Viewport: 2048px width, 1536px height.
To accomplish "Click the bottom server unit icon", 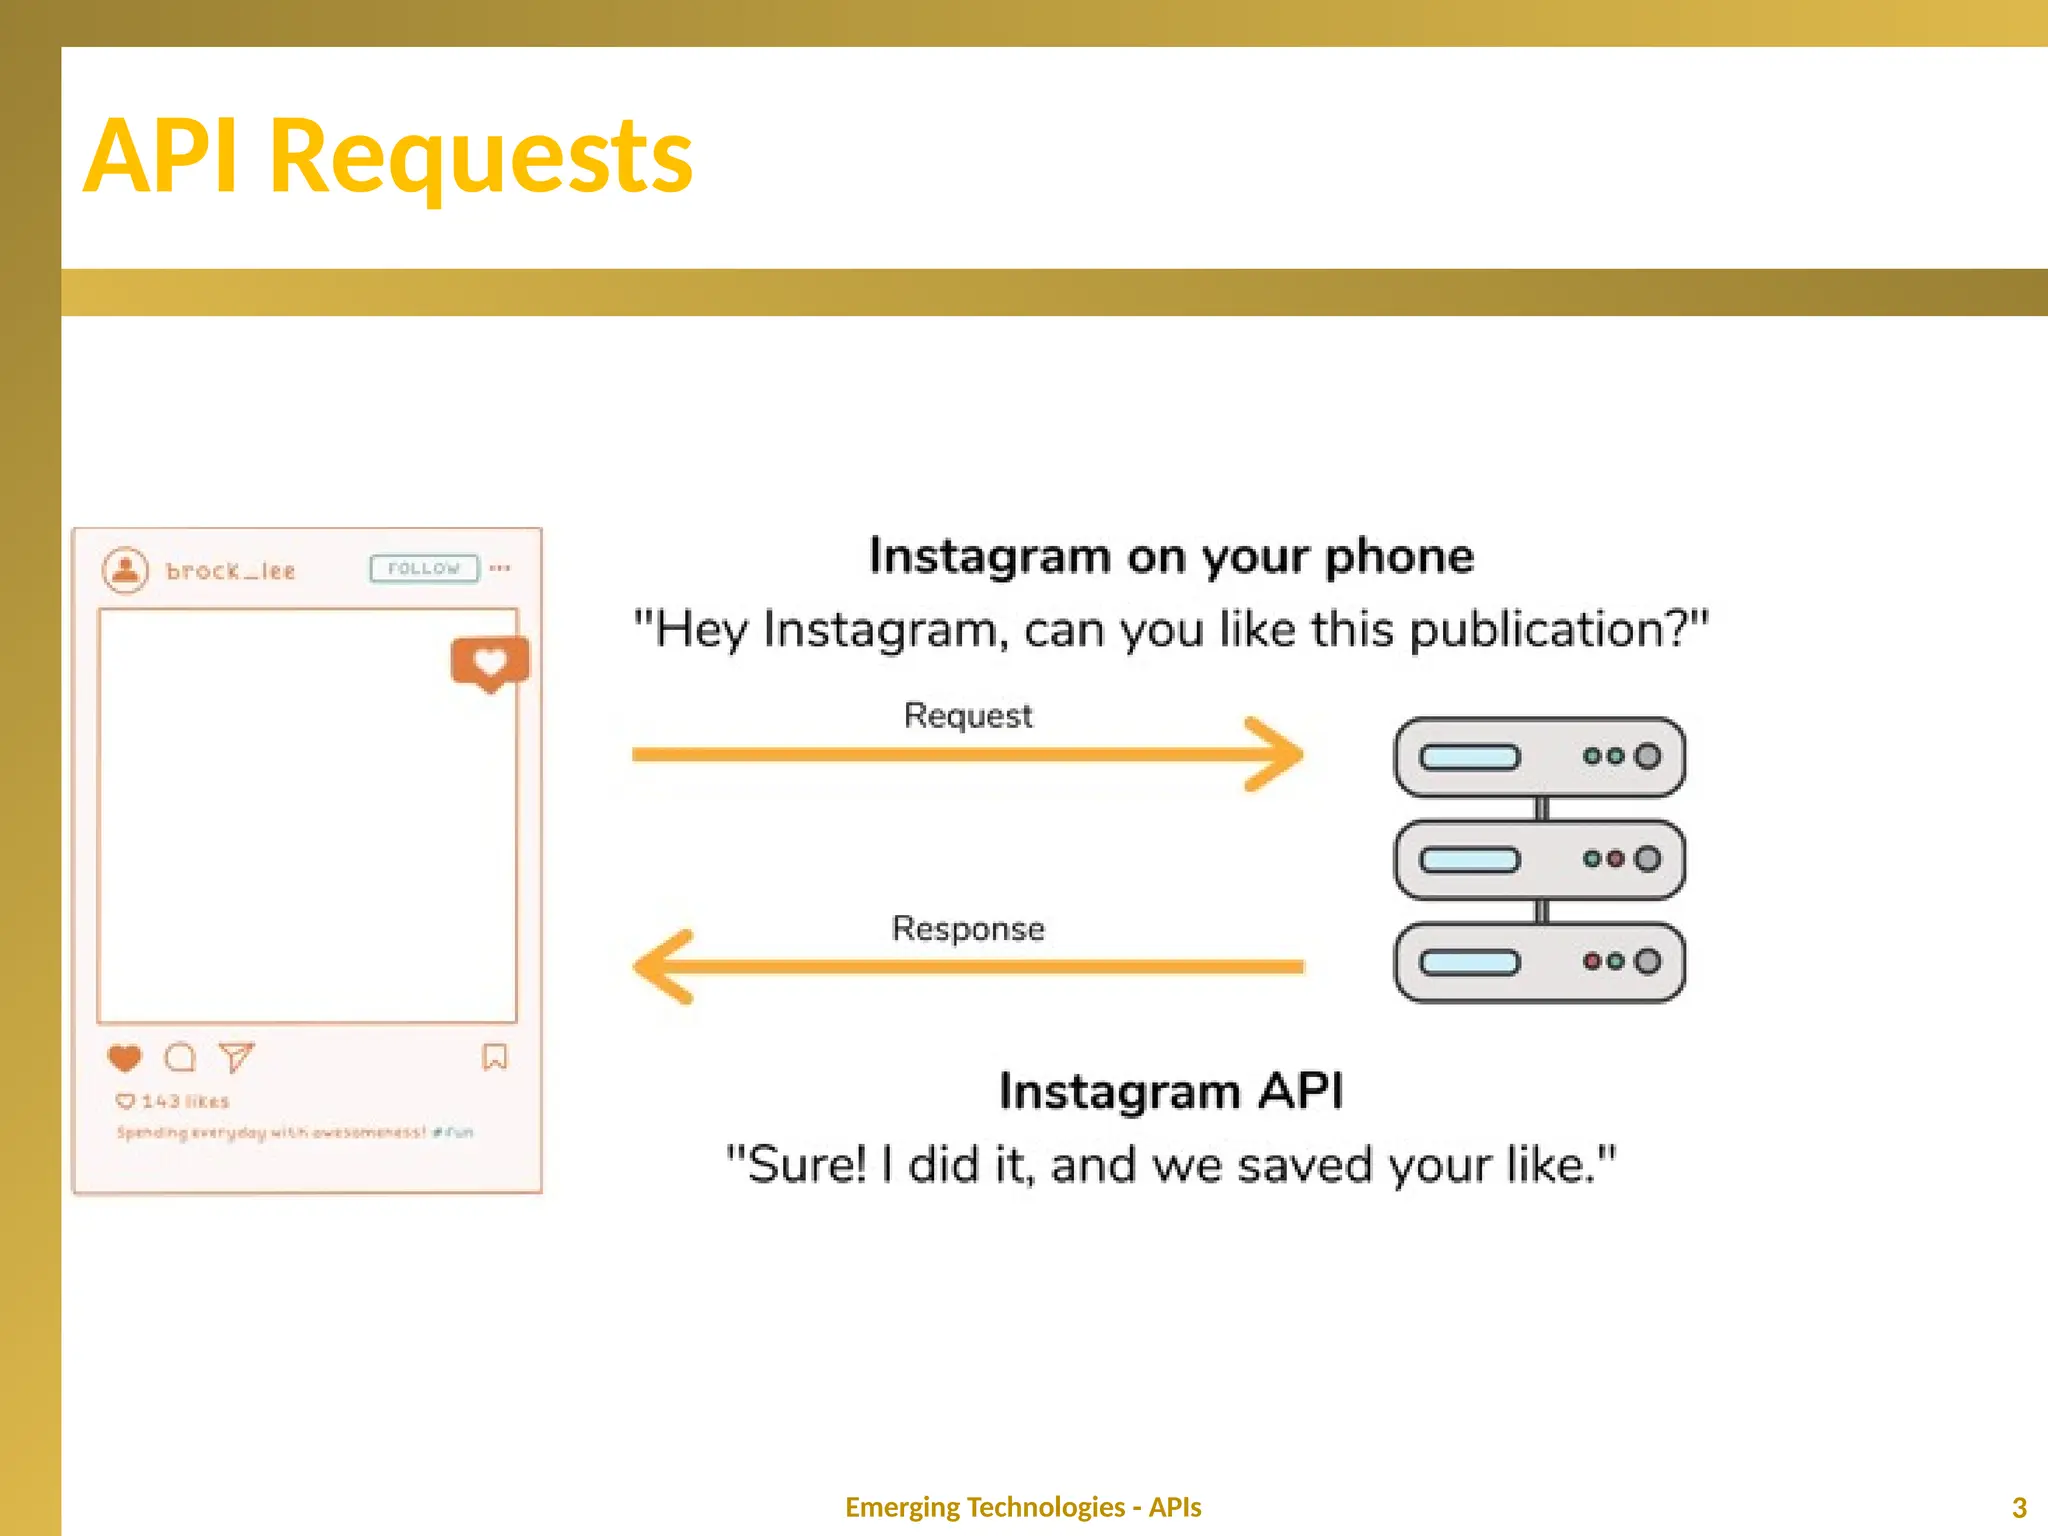I will tap(1540, 962).
